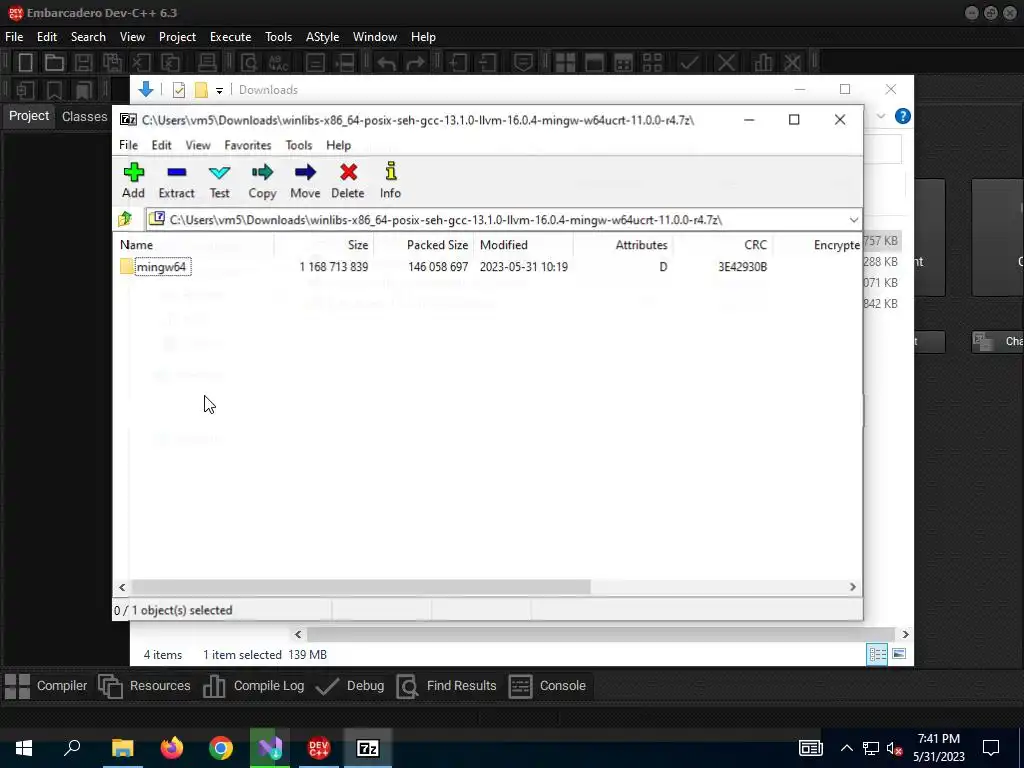Open Google Chrome from the taskbar
1024x768 pixels.
[x=221, y=748]
